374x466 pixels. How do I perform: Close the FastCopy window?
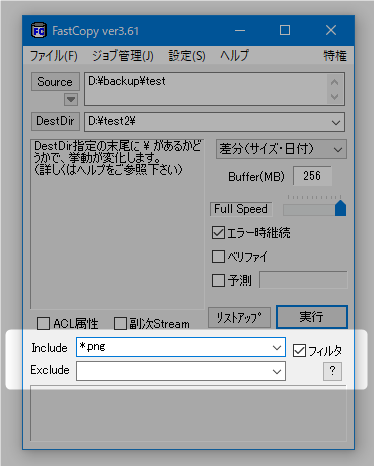(x=331, y=31)
